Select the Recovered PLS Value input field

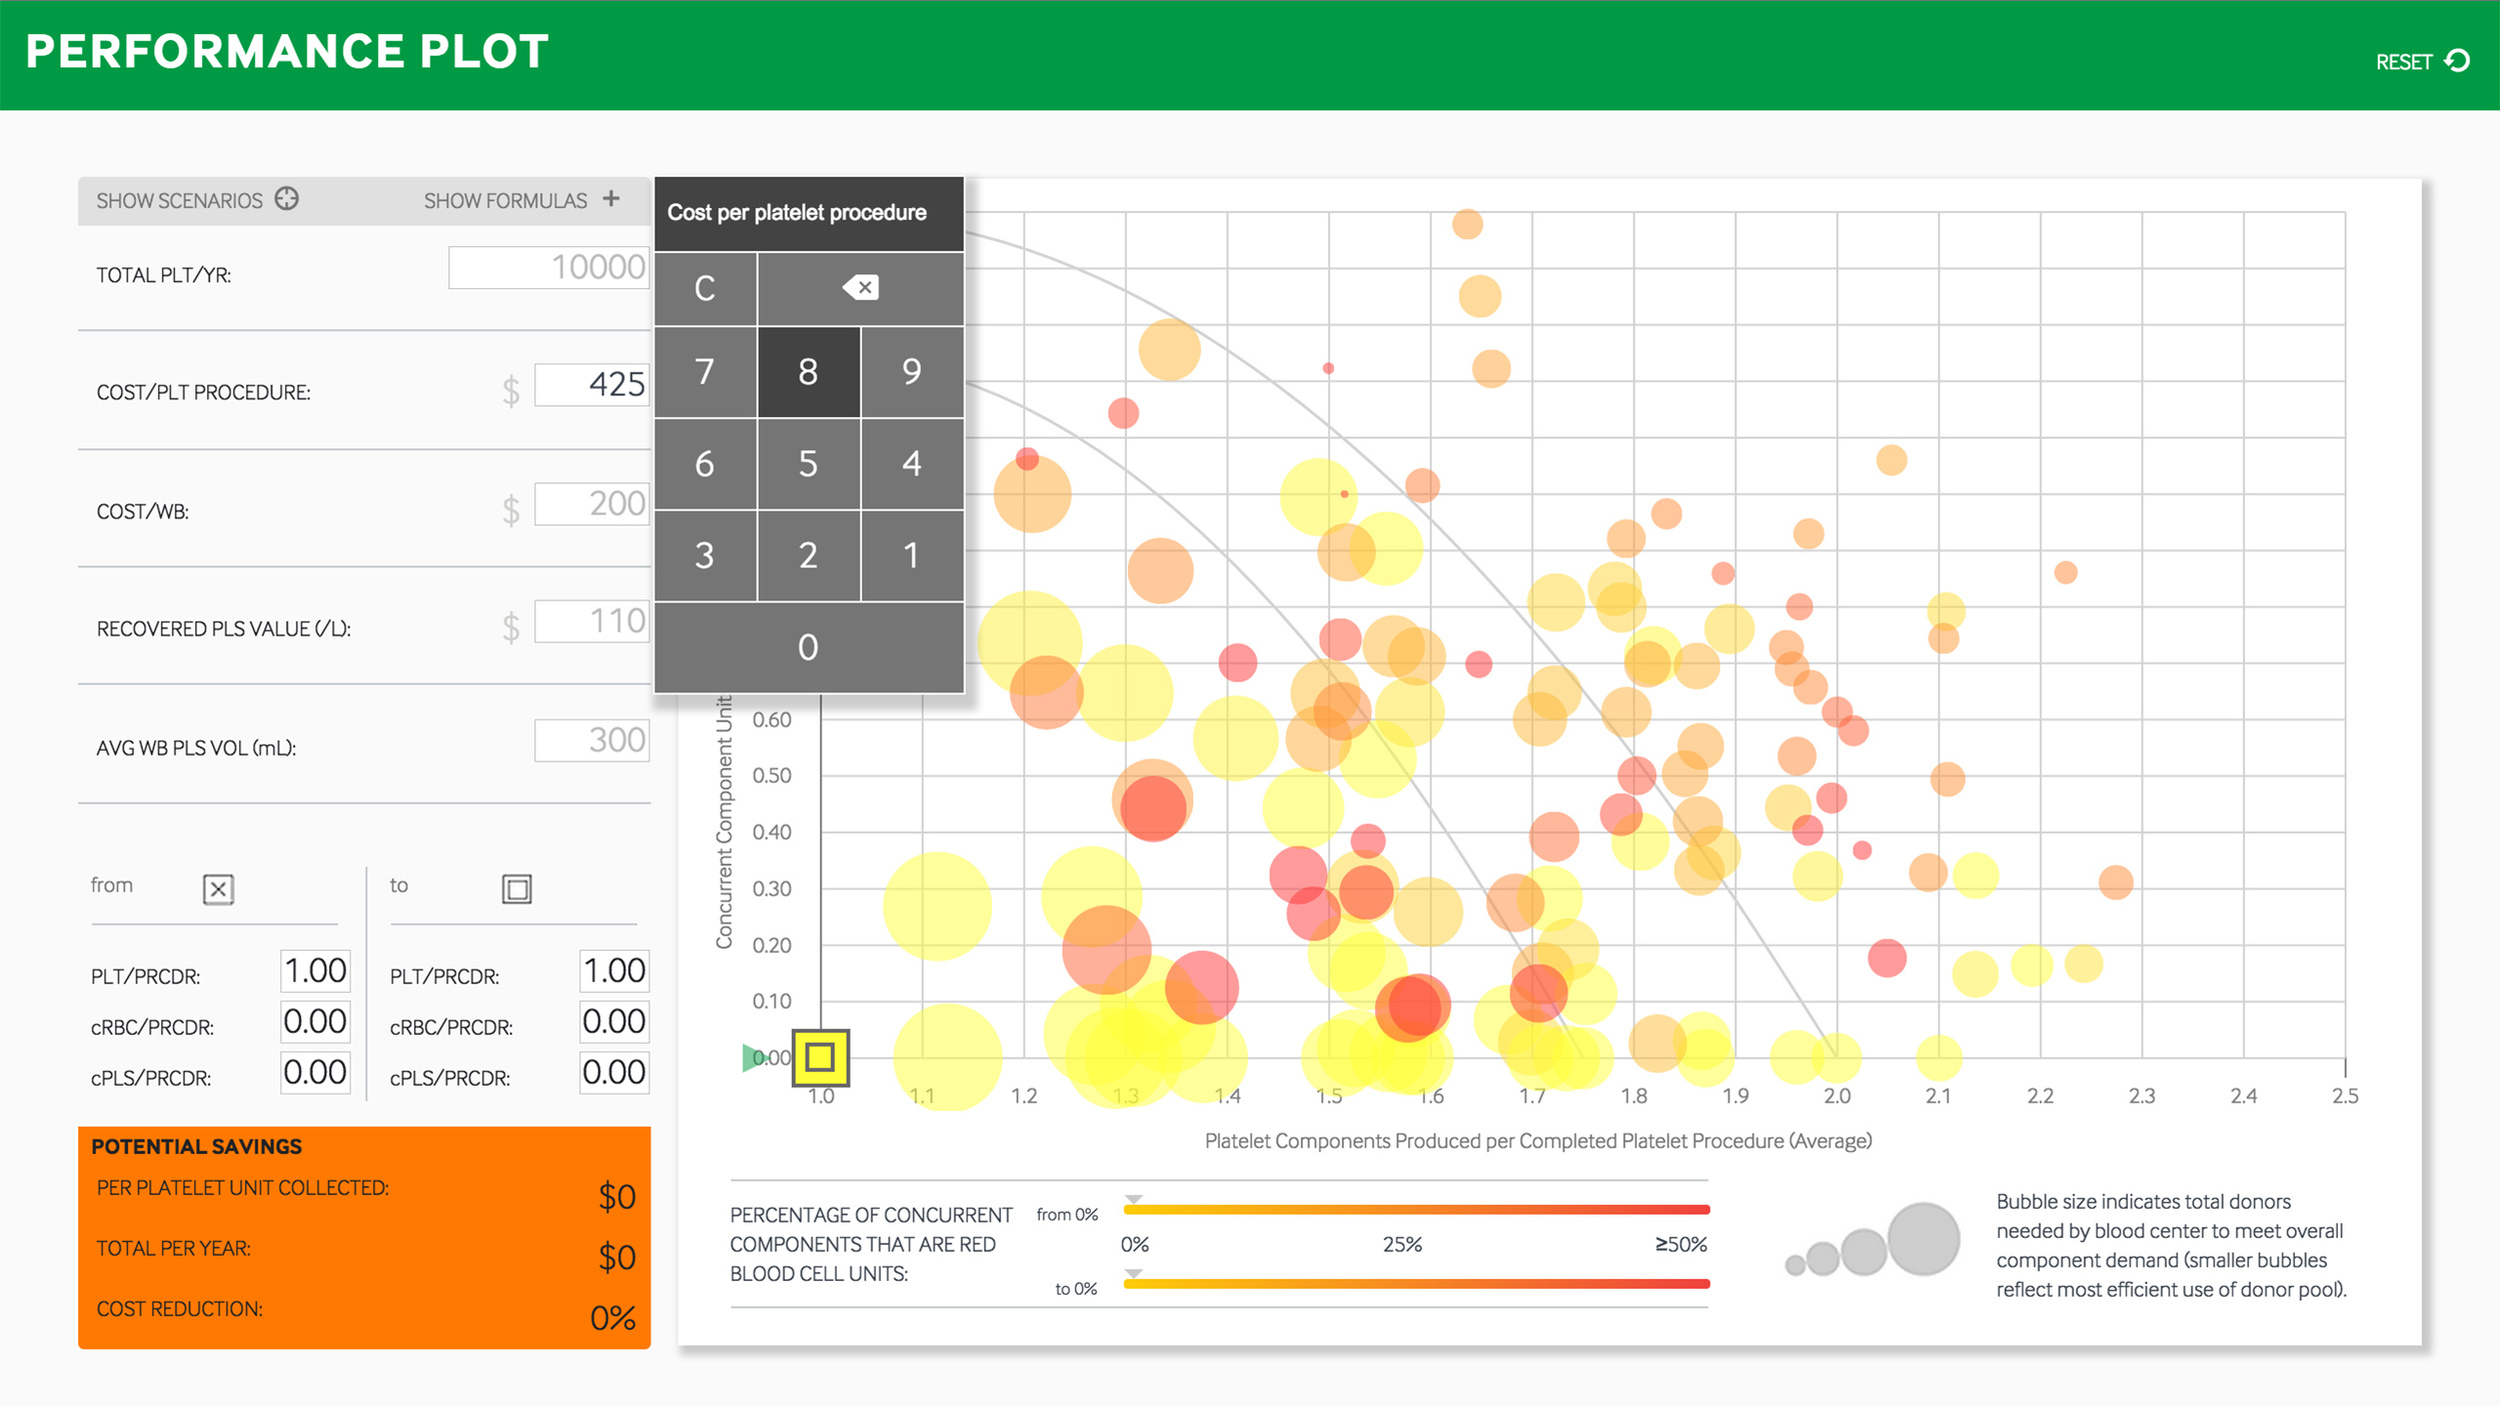tap(592, 621)
